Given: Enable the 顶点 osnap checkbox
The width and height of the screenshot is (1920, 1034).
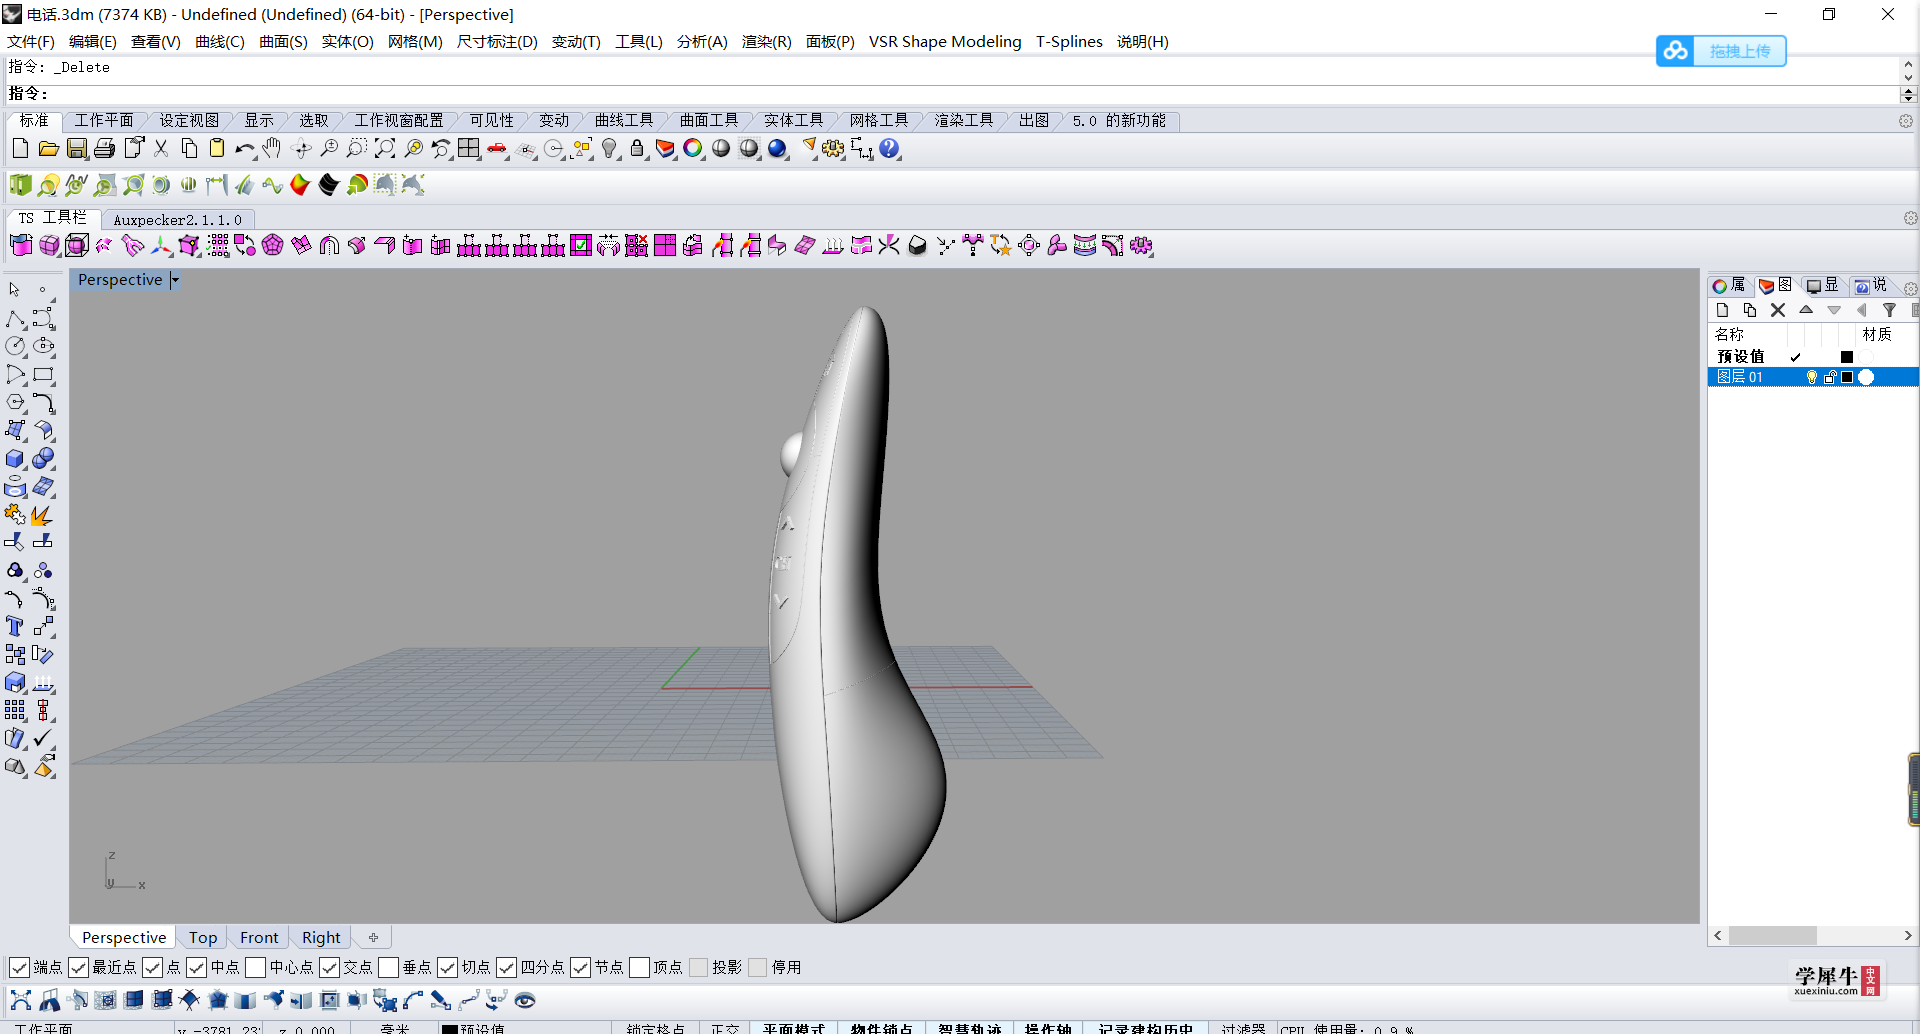Looking at the screenshot, I should click(x=639, y=967).
